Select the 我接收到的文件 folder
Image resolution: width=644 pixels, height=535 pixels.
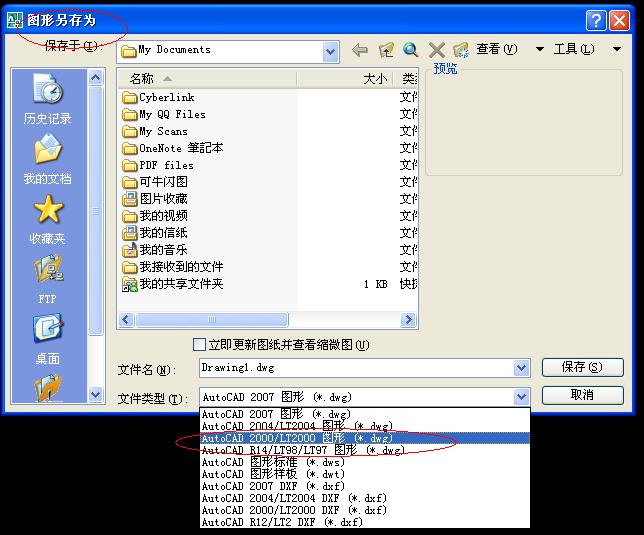point(173,267)
